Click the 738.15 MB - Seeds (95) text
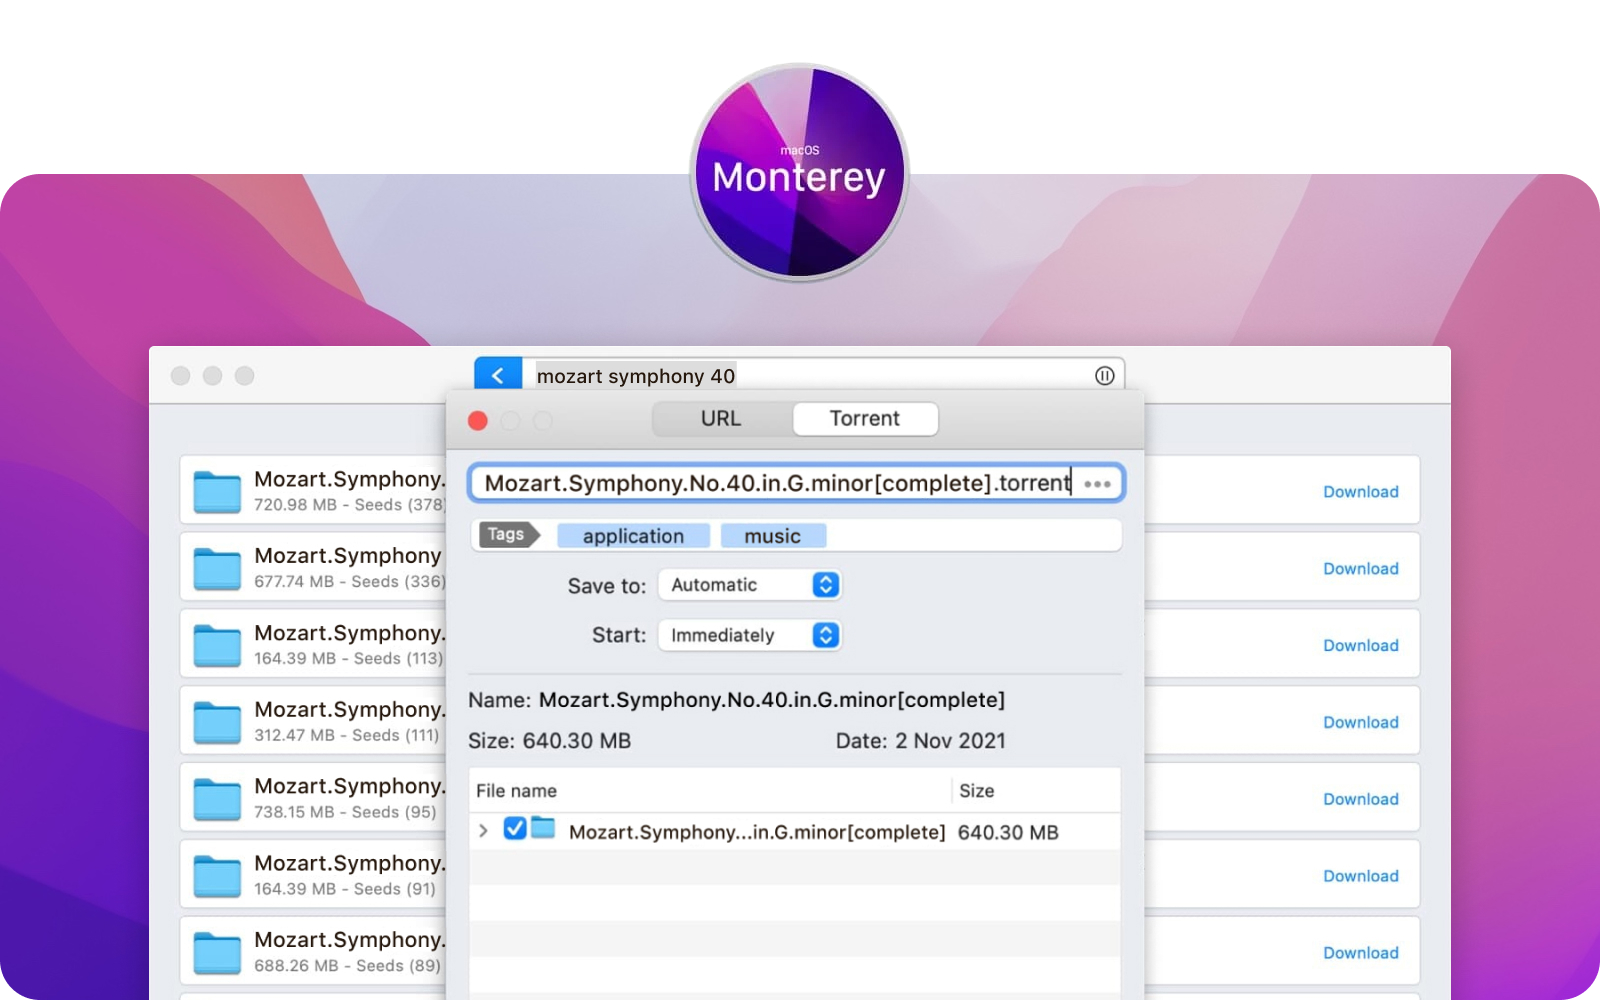 pos(345,812)
